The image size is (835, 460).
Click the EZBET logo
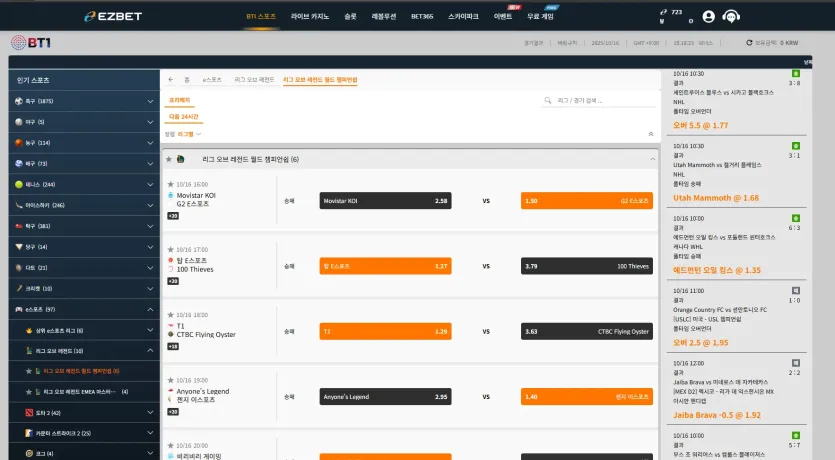point(113,17)
